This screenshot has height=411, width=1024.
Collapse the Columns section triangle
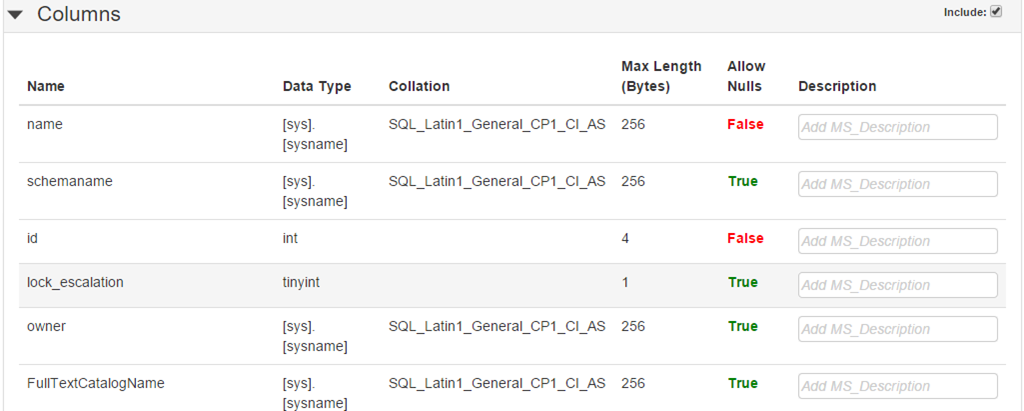(15, 15)
